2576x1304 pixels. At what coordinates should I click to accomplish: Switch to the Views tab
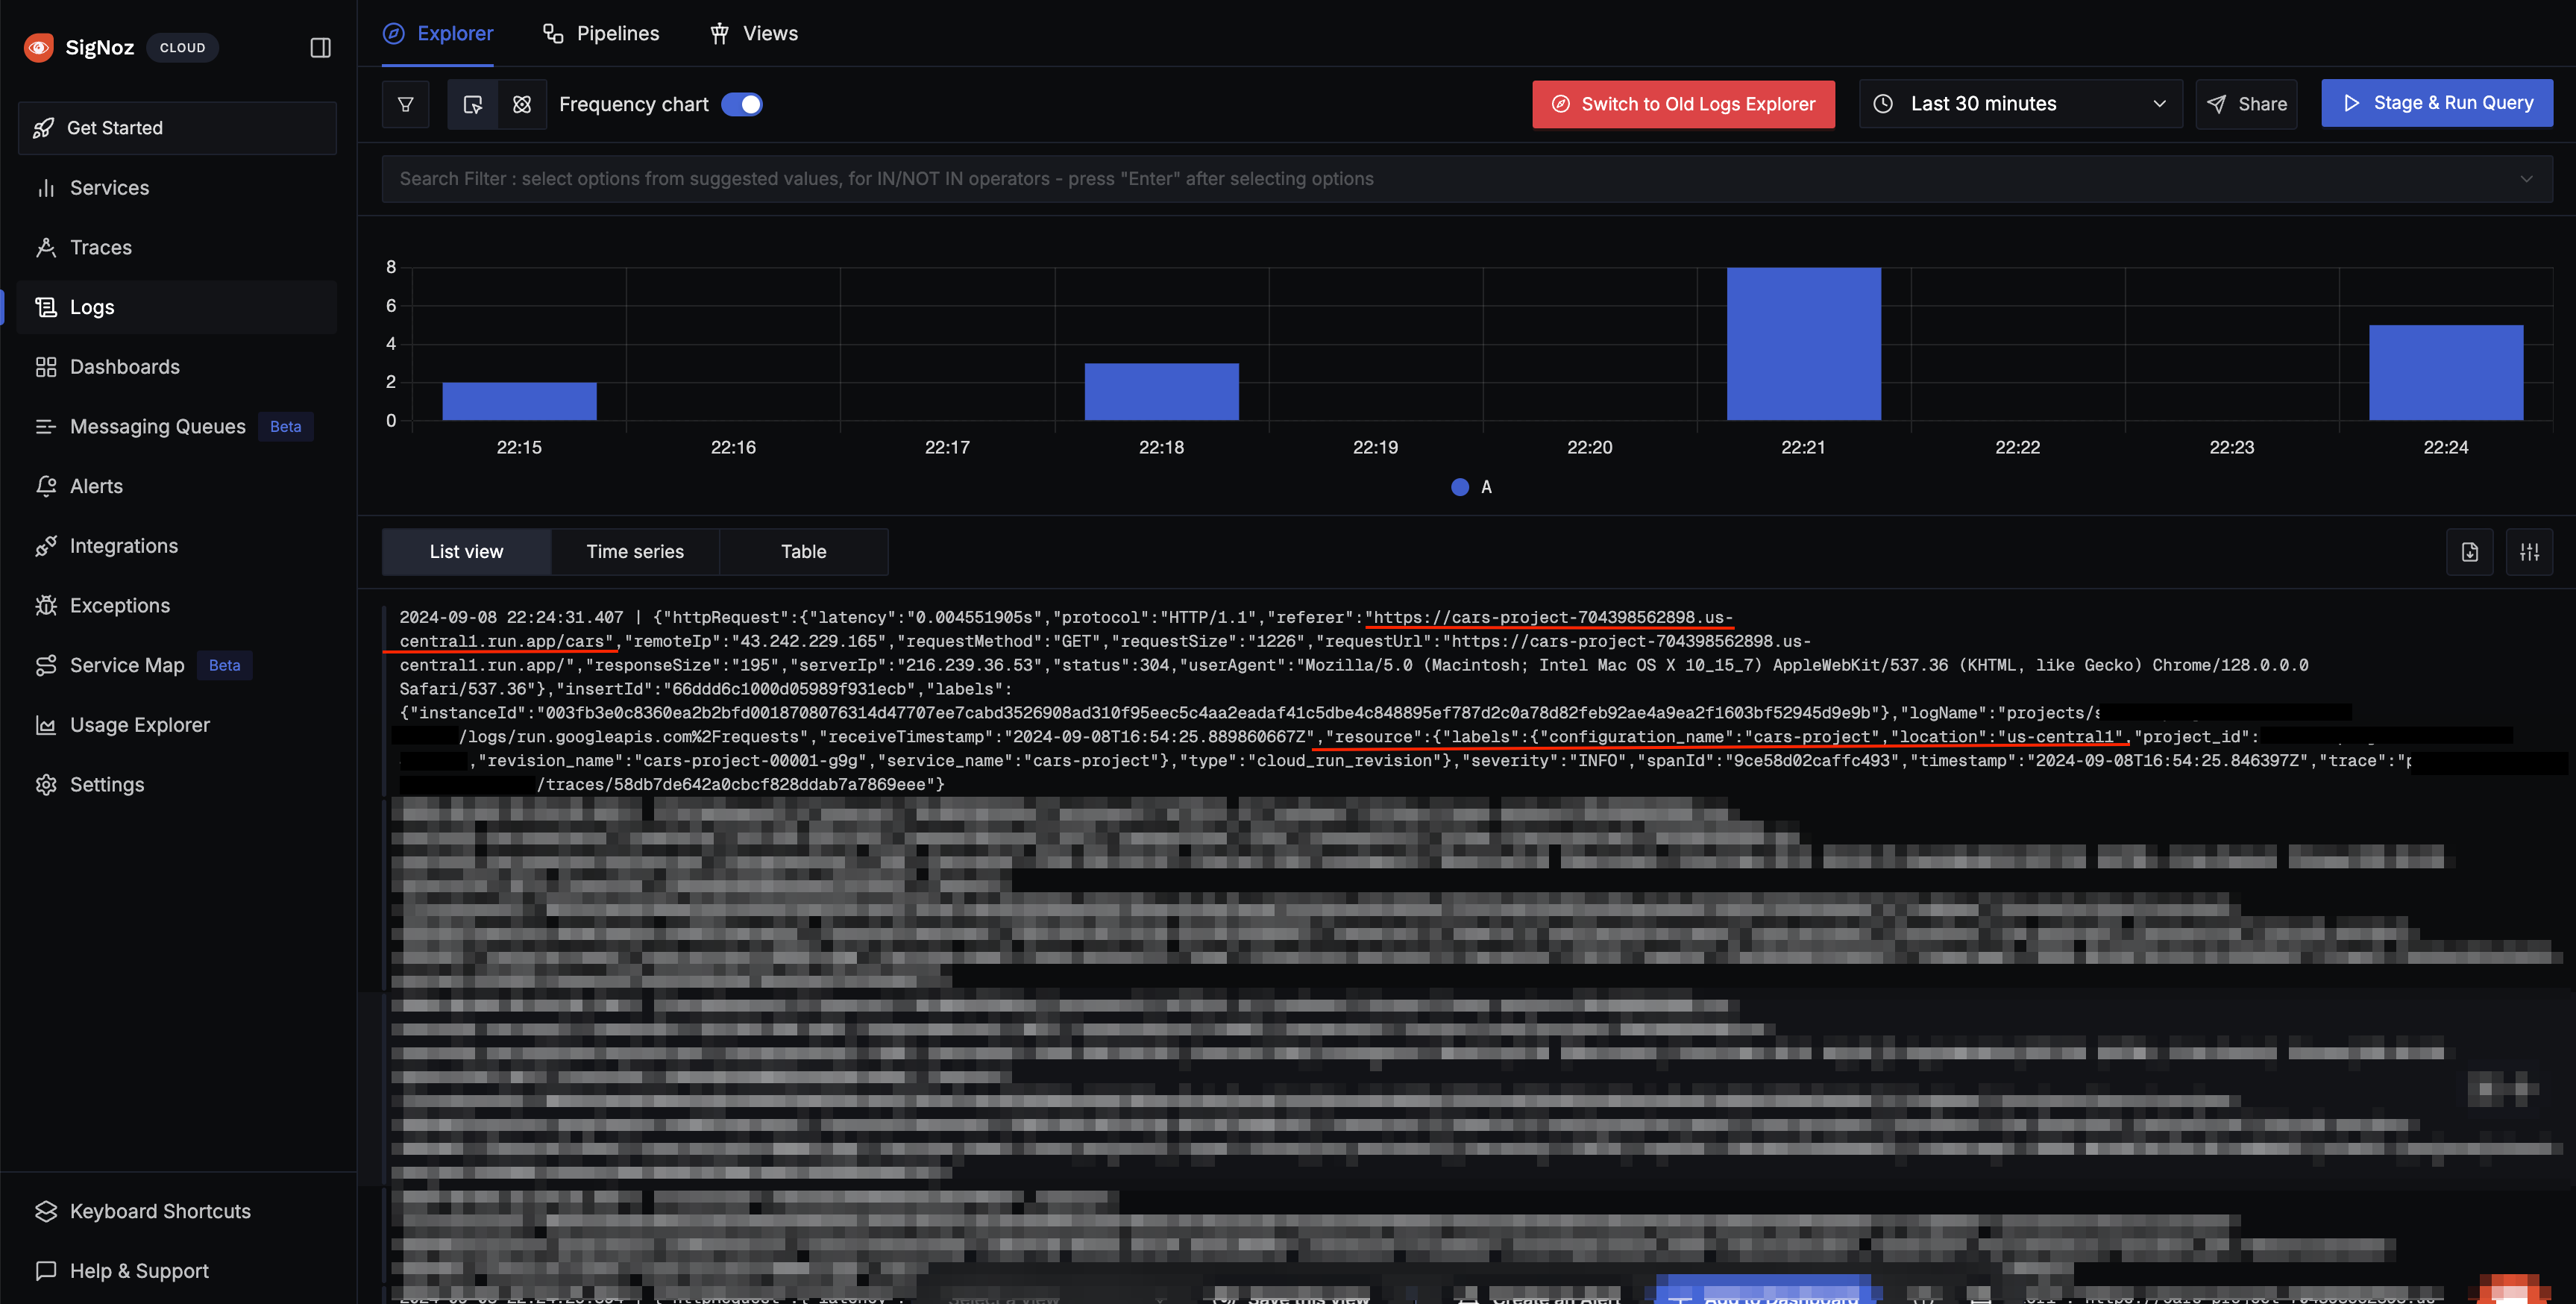(754, 33)
